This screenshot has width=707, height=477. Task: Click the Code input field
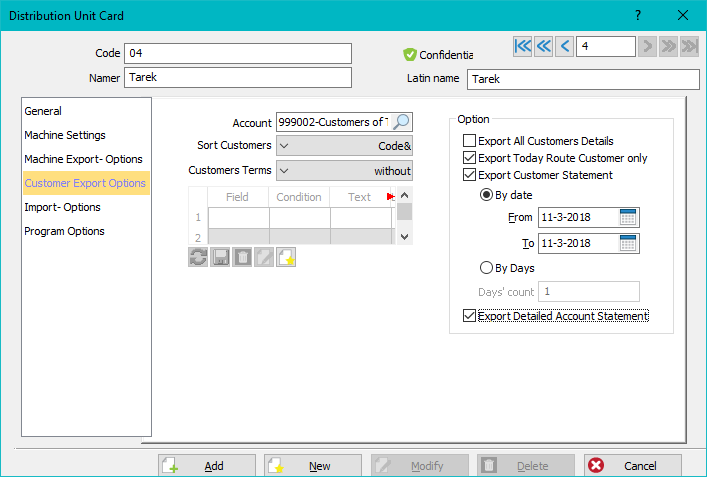click(x=238, y=53)
